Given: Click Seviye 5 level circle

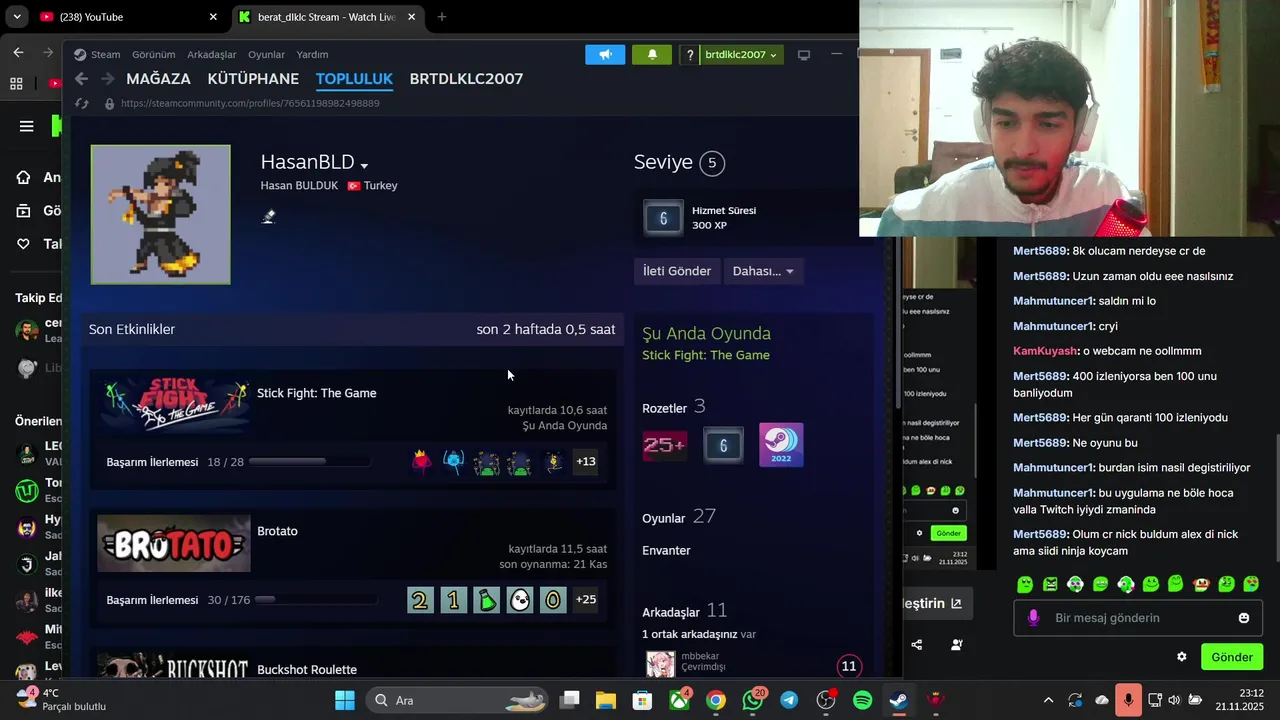Looking at the screenshot, I should coord(712,163).
